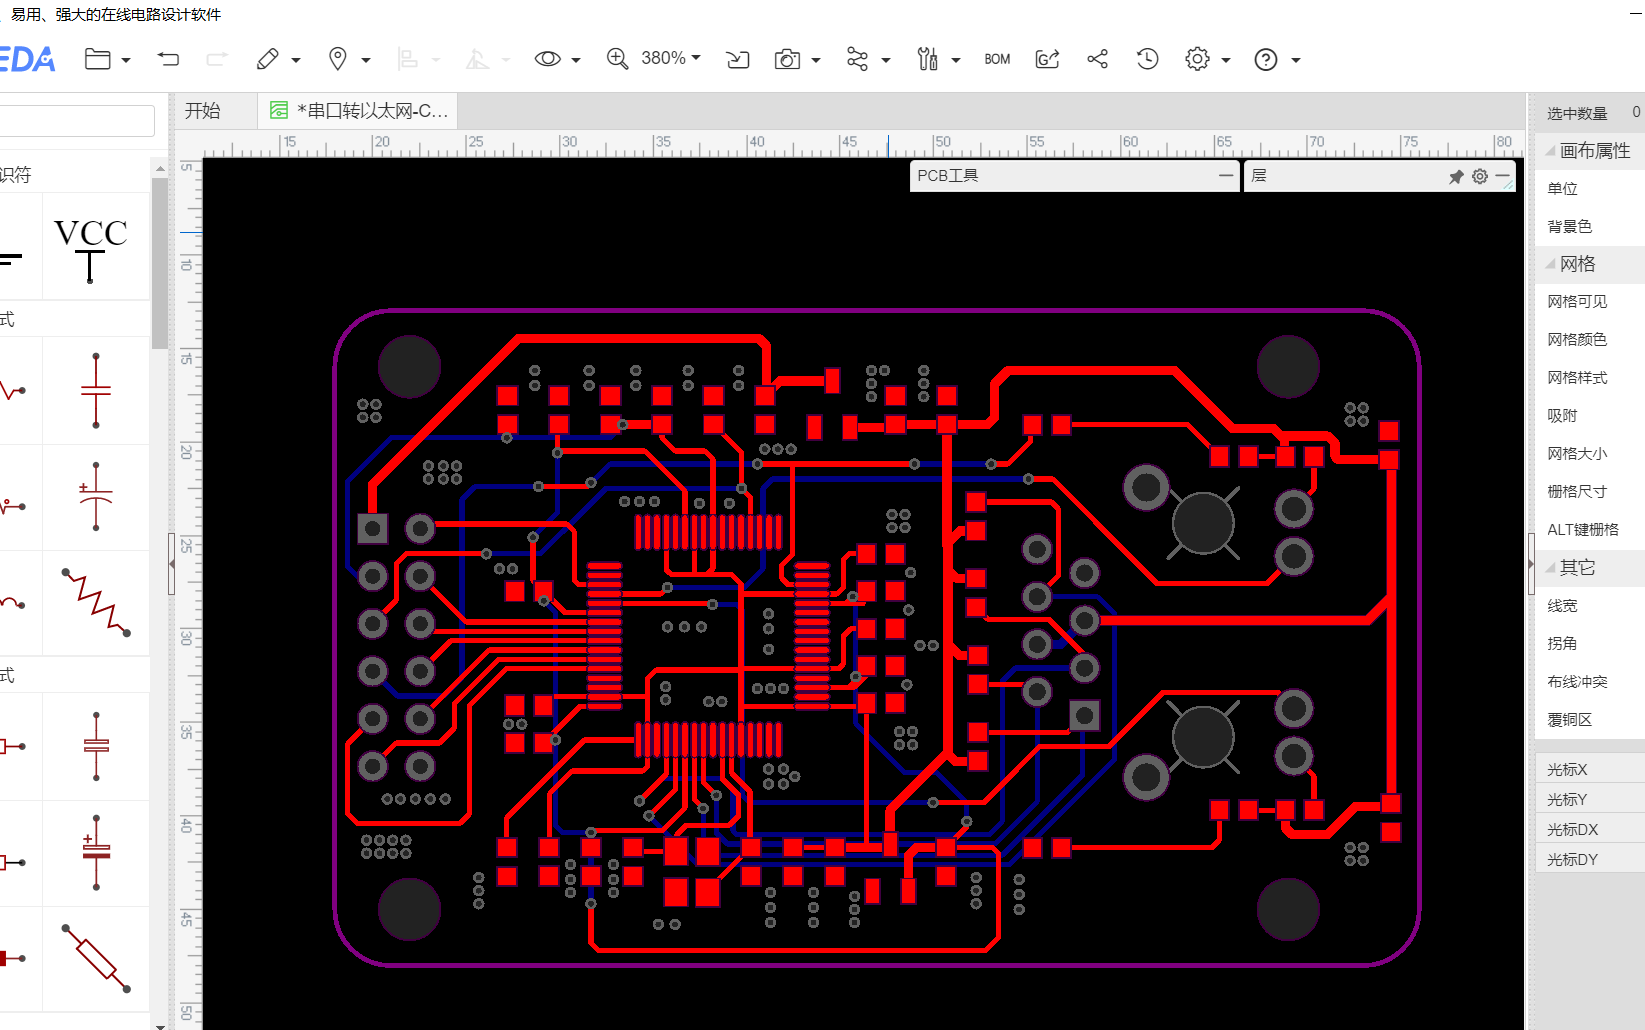Open the BOM export button
The height and width of the screenshot is (1030, 1645).
point(997,59)
